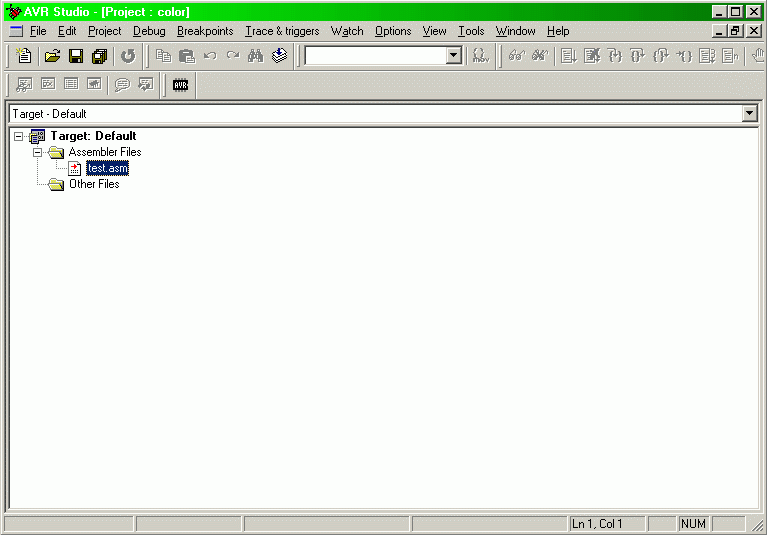
Task: Click the New File toolbar icon
Action: pos(23,56)
